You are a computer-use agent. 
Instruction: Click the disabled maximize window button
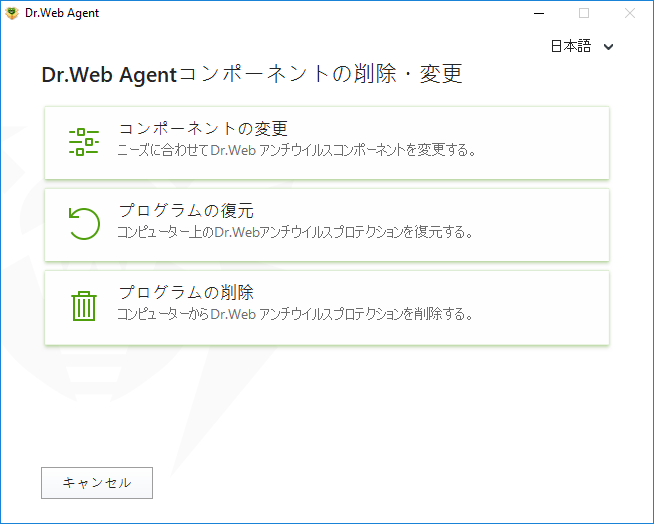pyautogui.click(x=584, y=13)
